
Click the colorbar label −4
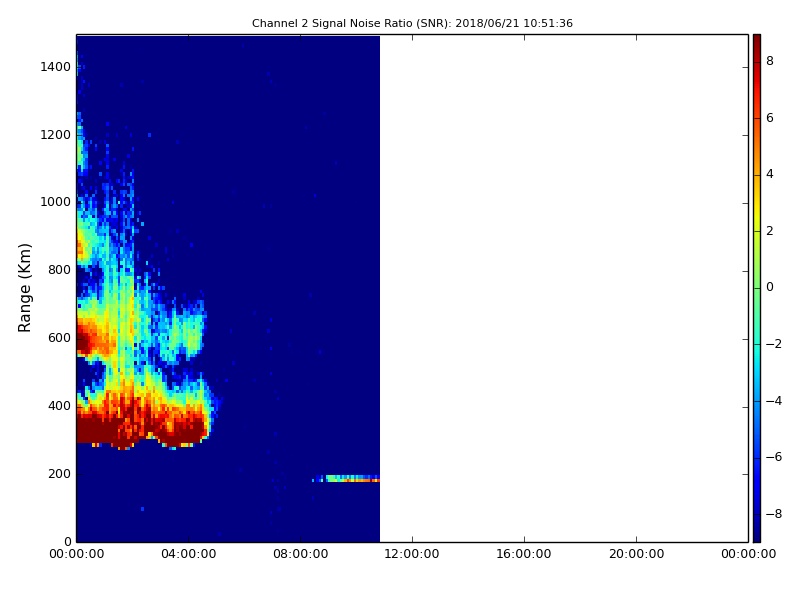pyautogui.click(x=773, y=401)
